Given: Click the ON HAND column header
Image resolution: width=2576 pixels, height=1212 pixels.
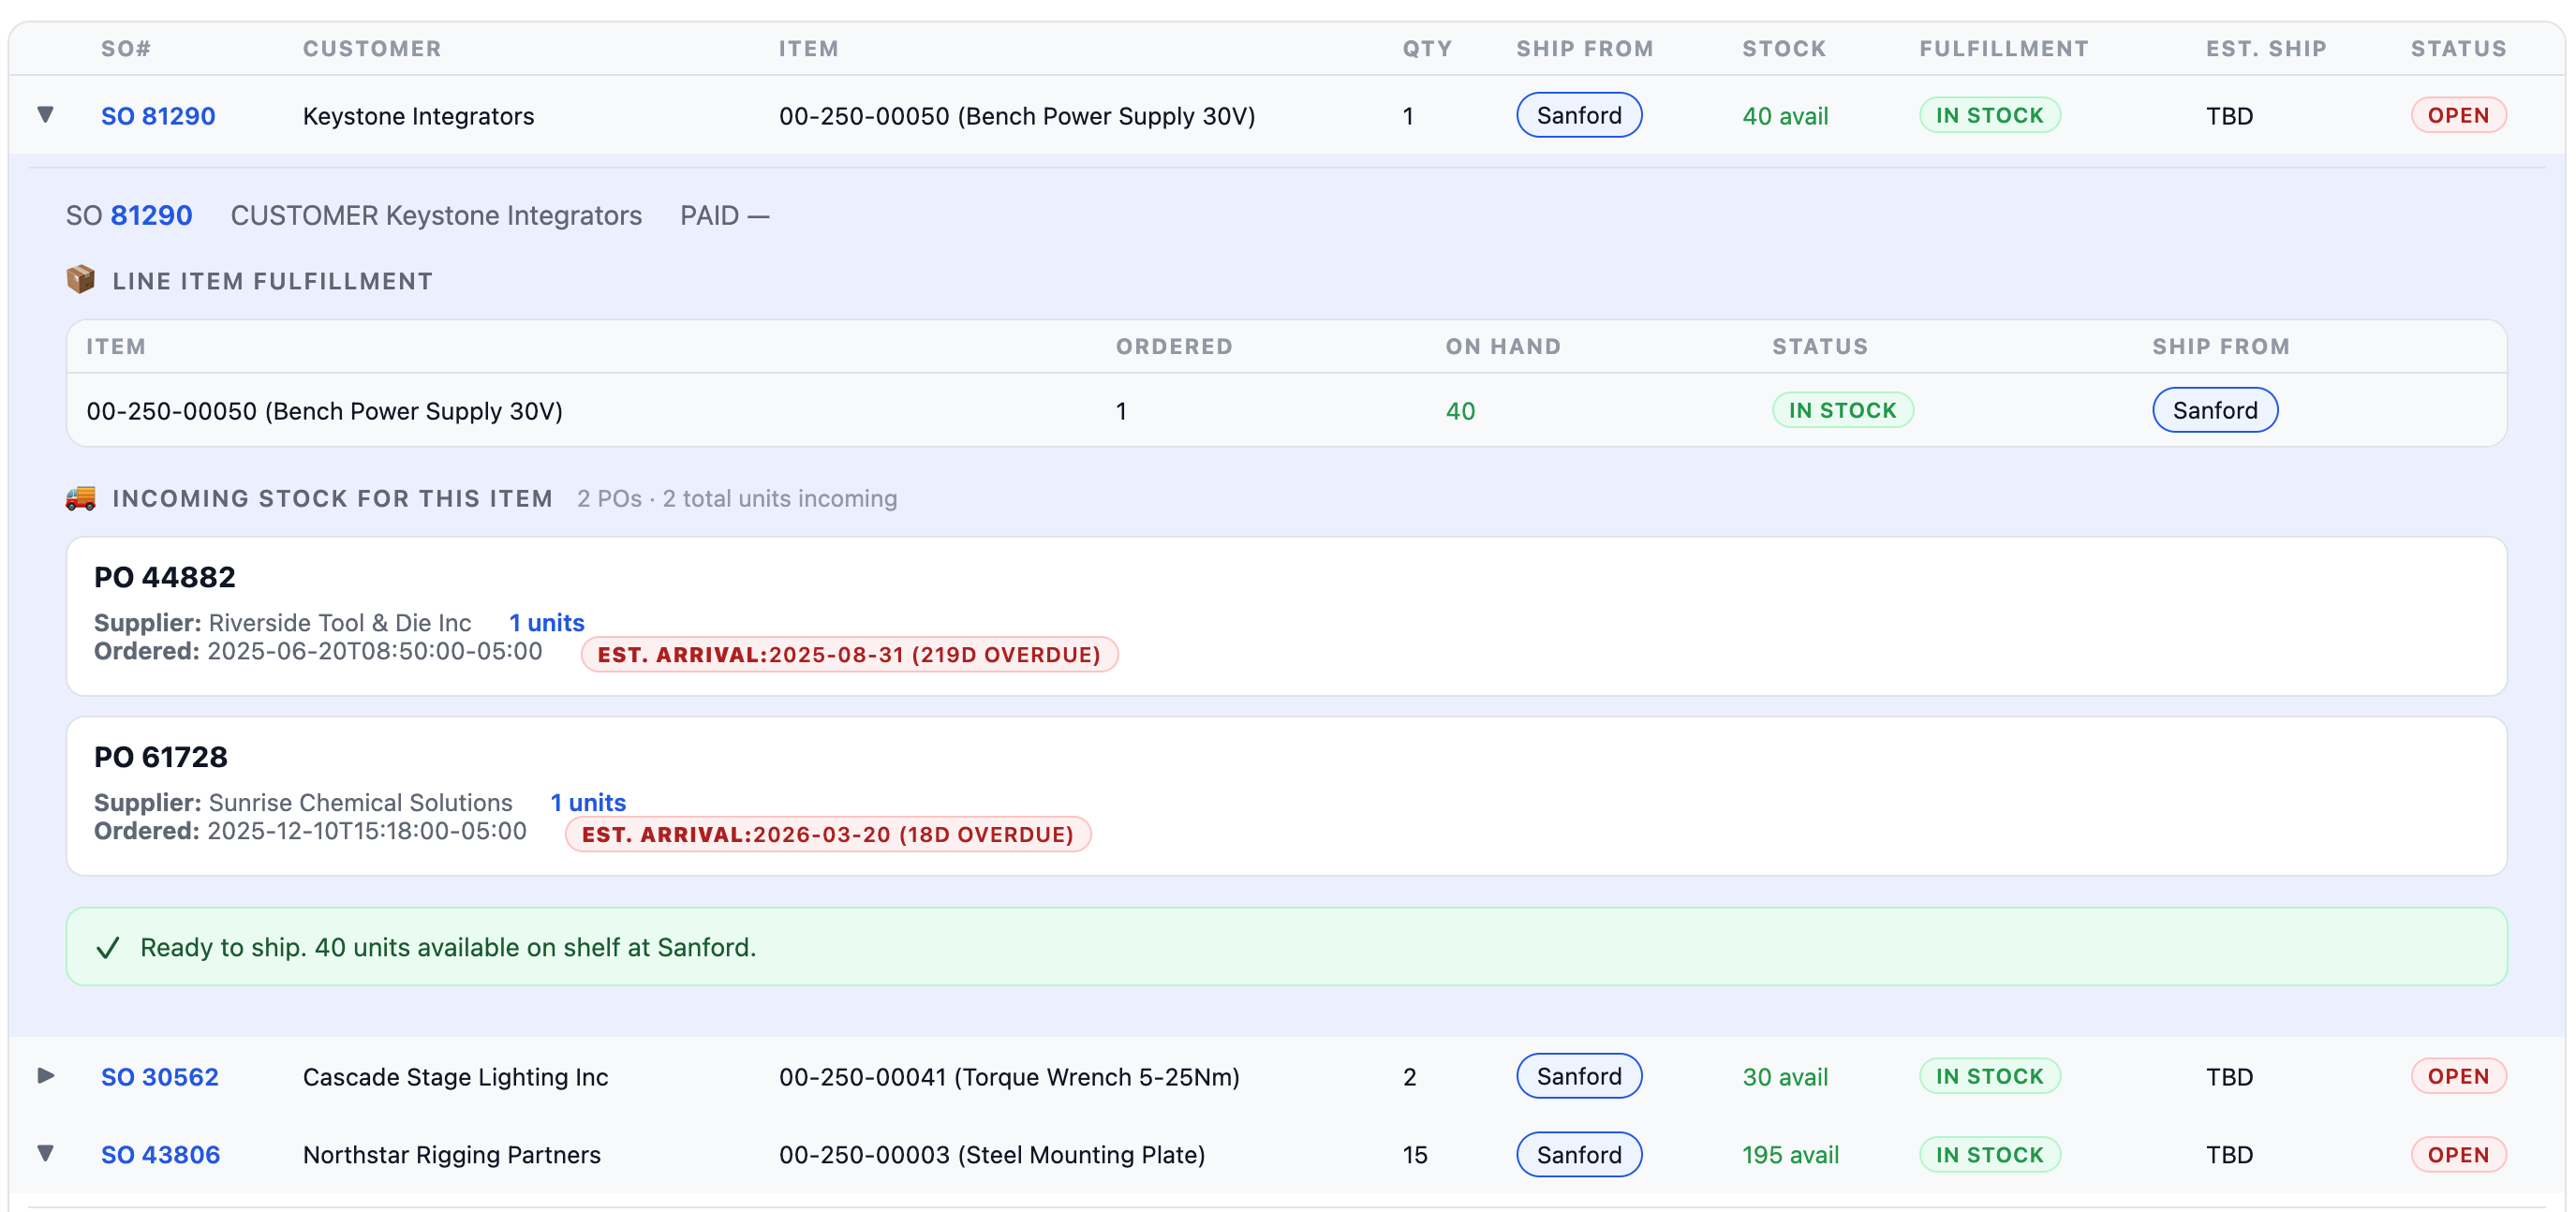Looking at the screenshot, I should pos(1503,347).
